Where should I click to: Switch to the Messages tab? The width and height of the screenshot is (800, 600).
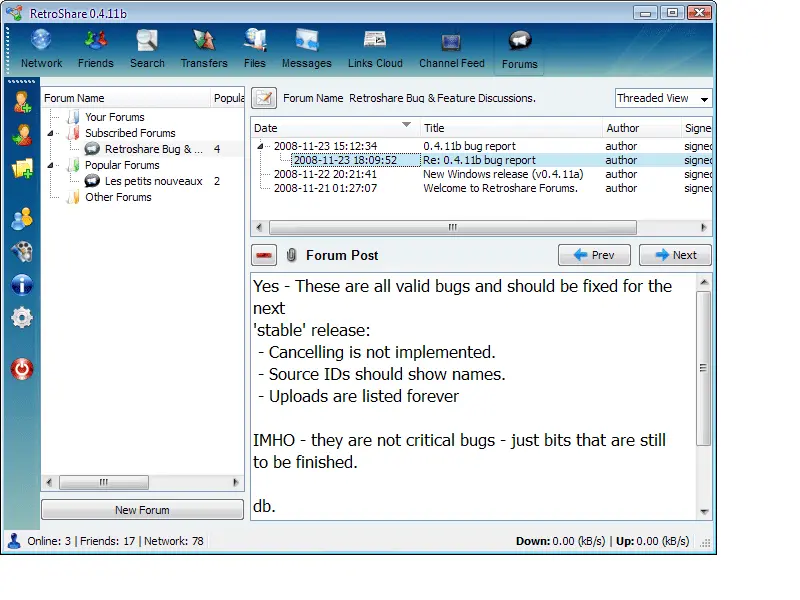click(306, 49)
